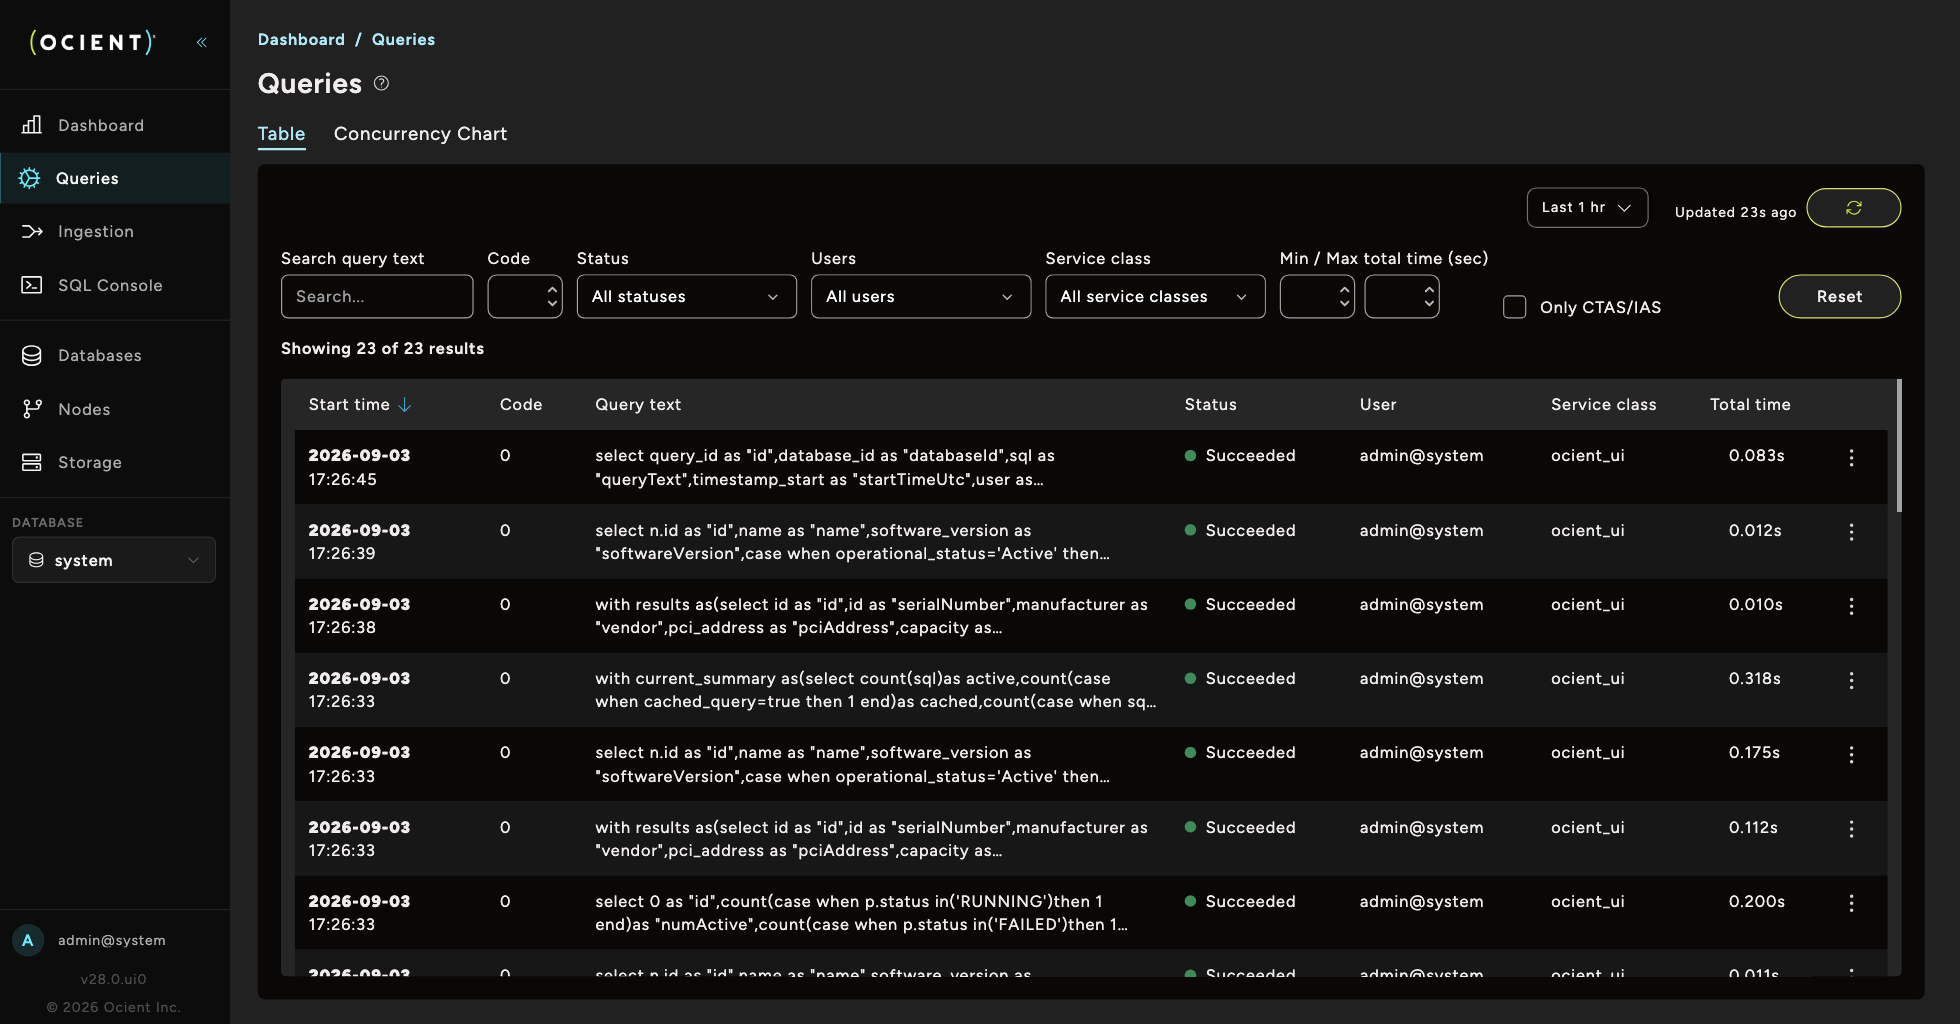Screen dimensions: 1960x1024
Task: Refresh the query list
Action: tap(1853, 208)
